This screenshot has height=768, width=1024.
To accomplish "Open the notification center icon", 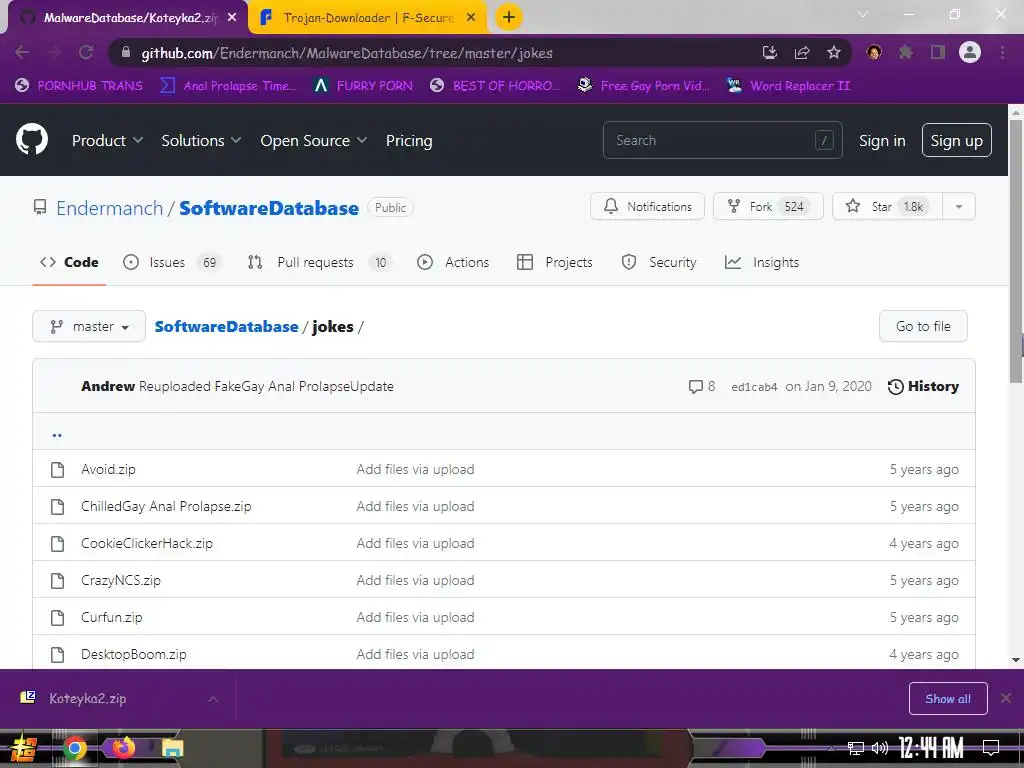I will (991, 748).
